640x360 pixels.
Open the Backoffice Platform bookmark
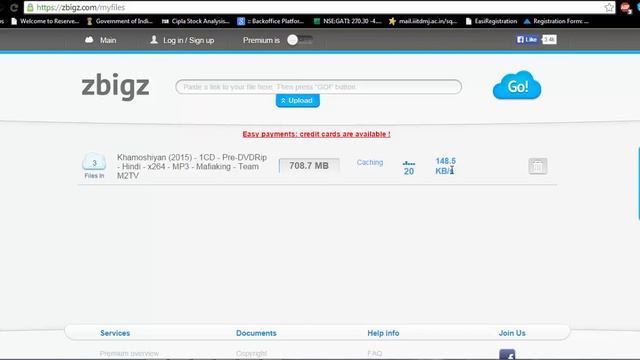[x=271, y=21]
